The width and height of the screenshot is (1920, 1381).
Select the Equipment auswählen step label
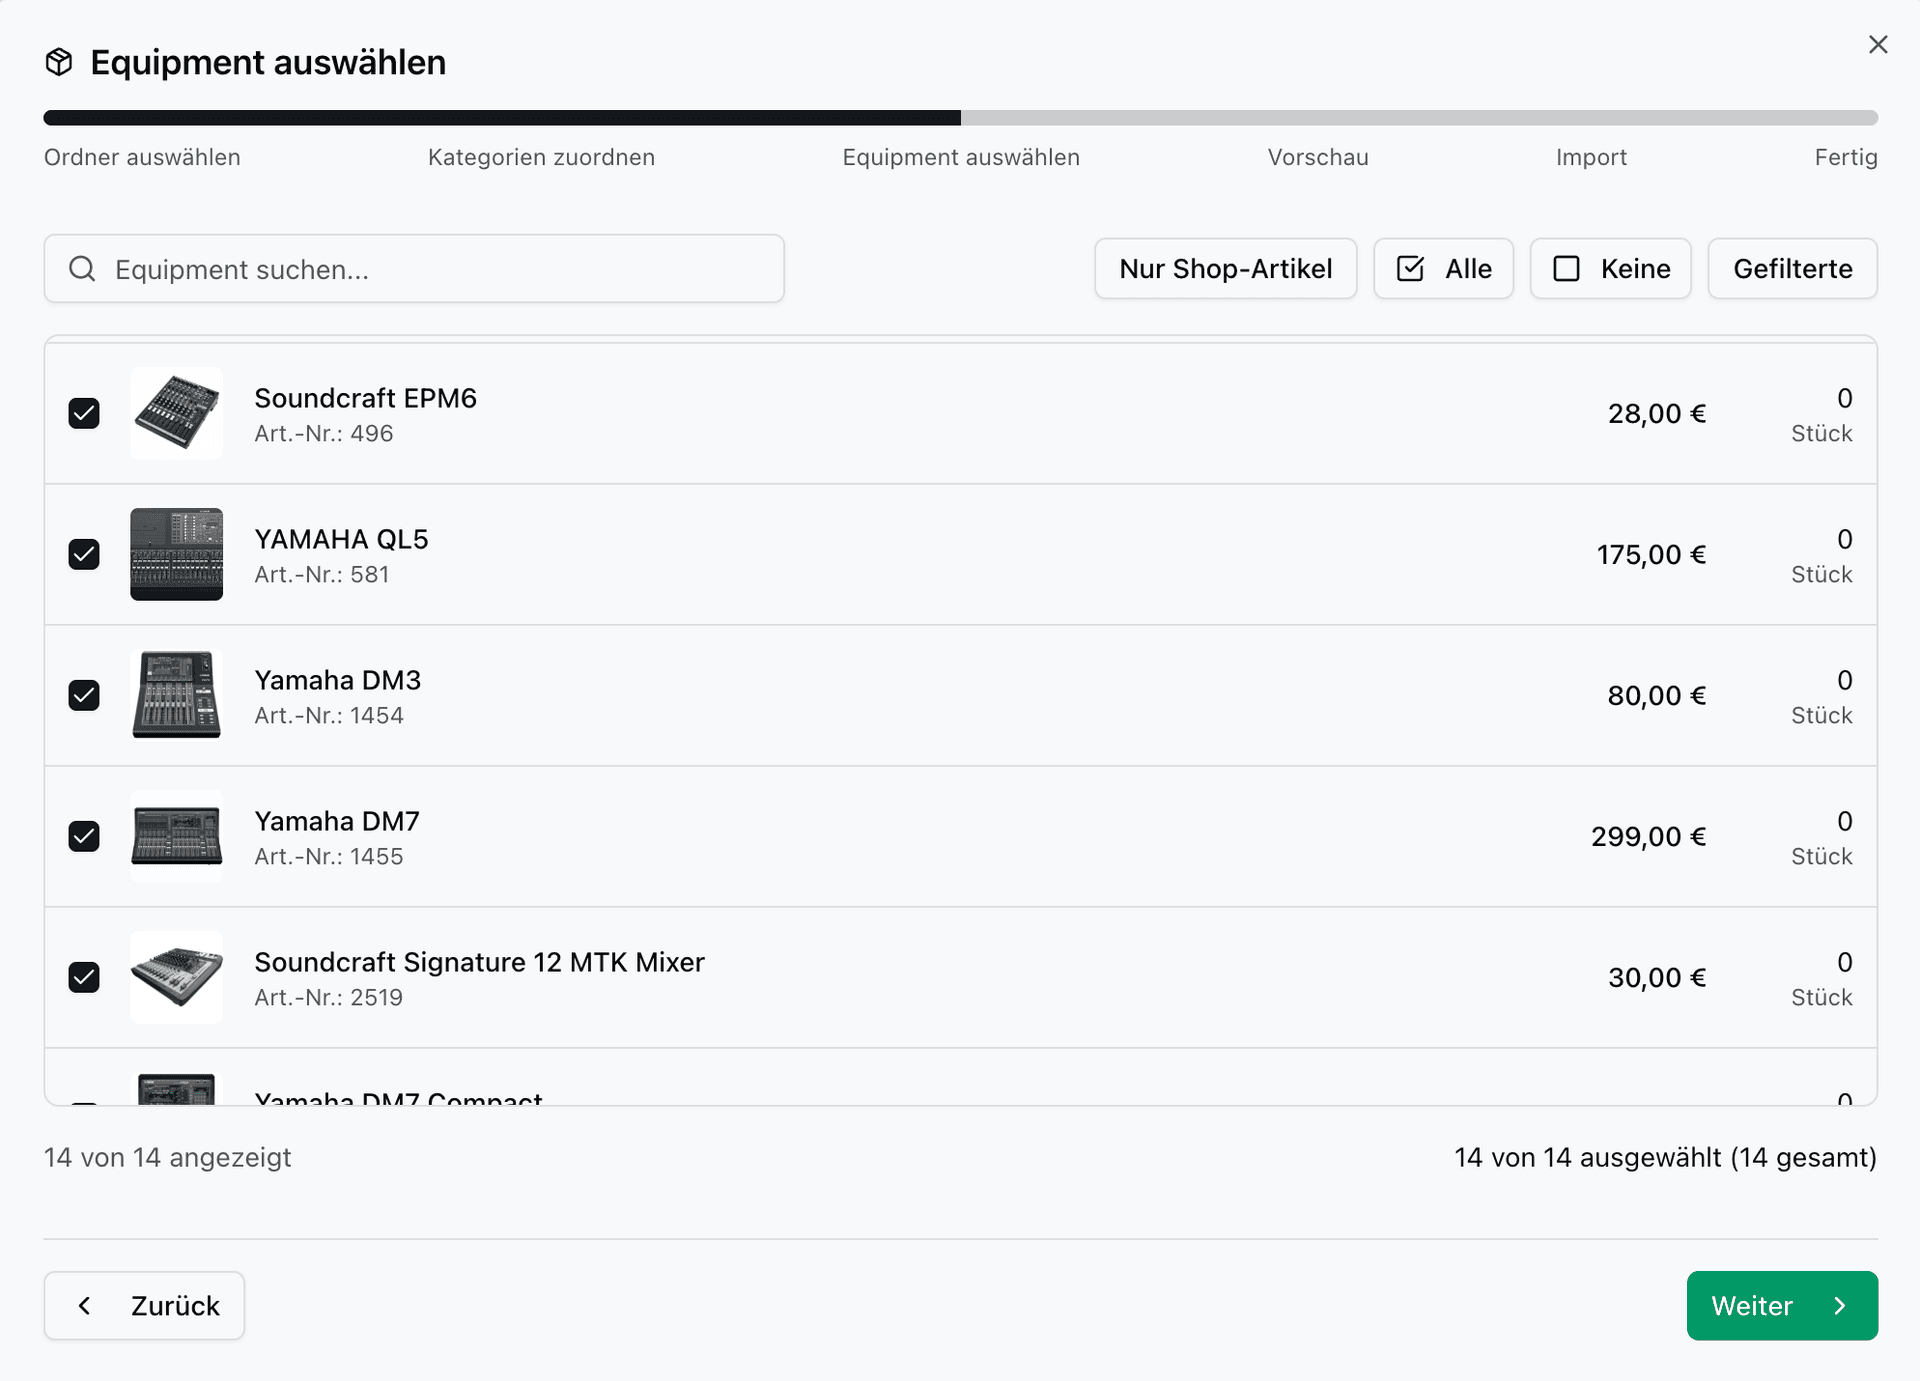[961, 157]
